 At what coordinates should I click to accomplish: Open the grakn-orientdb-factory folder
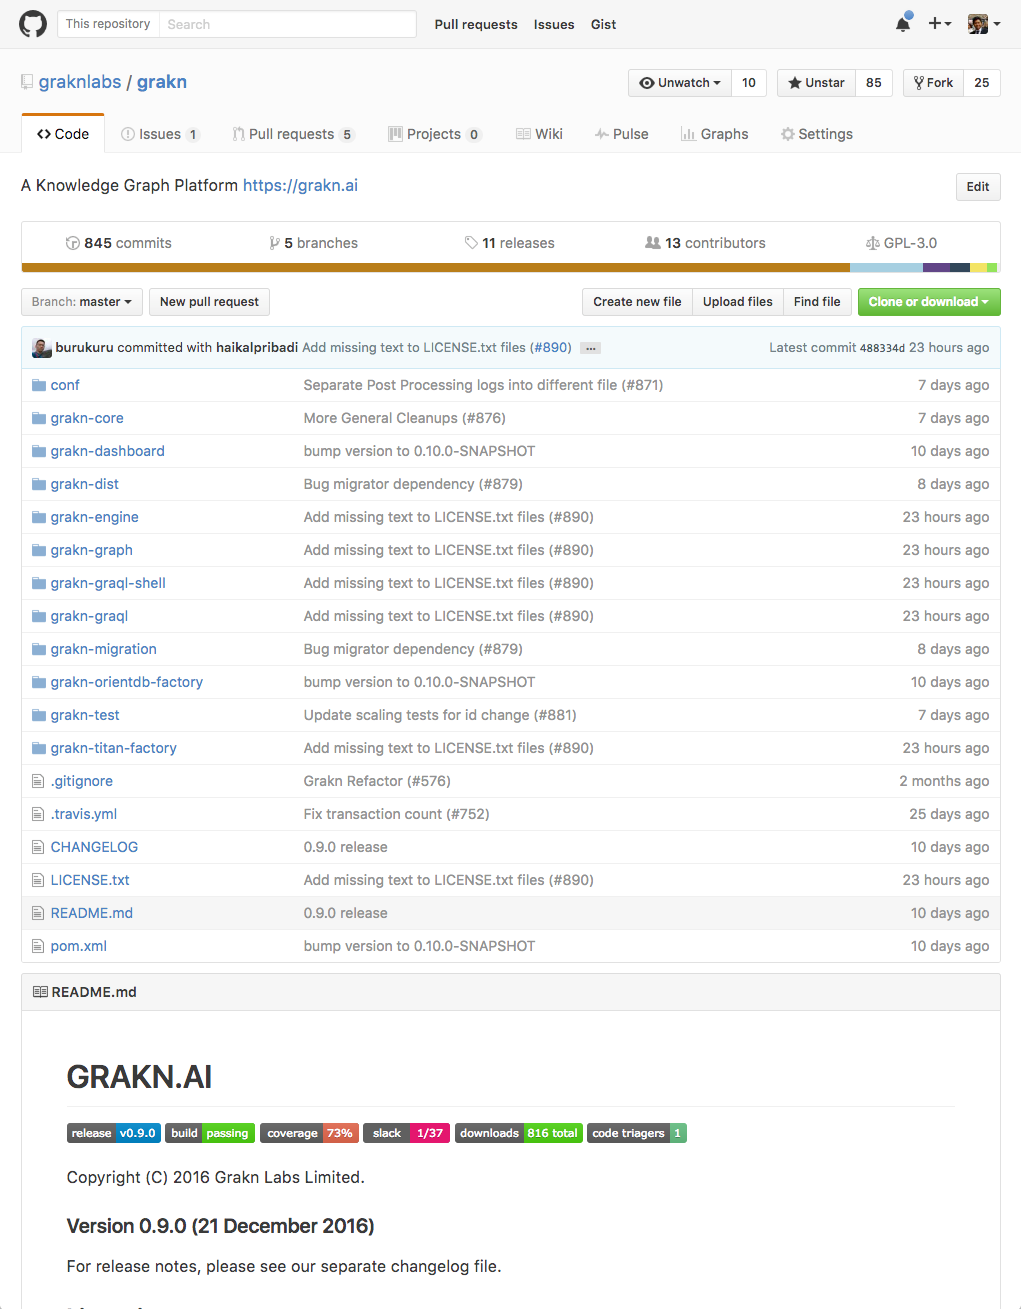pyautogui.click(x=127, y=682)
